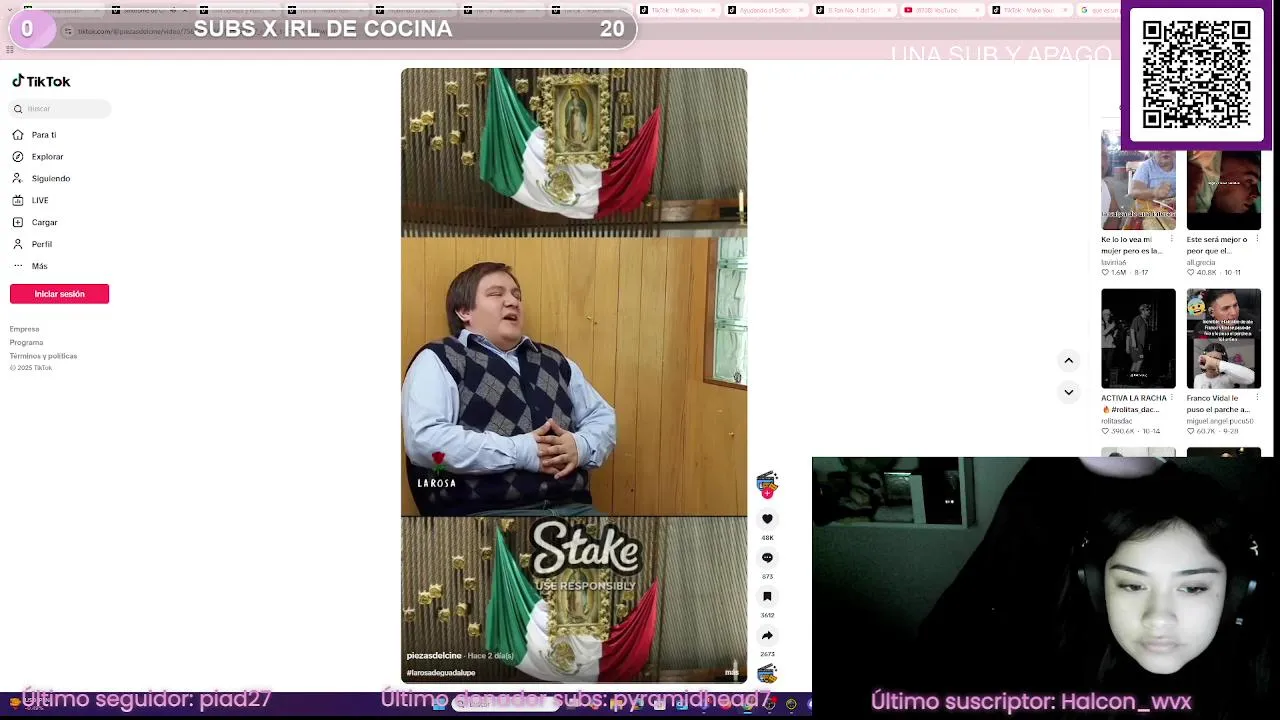
Task: Click the Buscar search field
Action: point(60,108)
